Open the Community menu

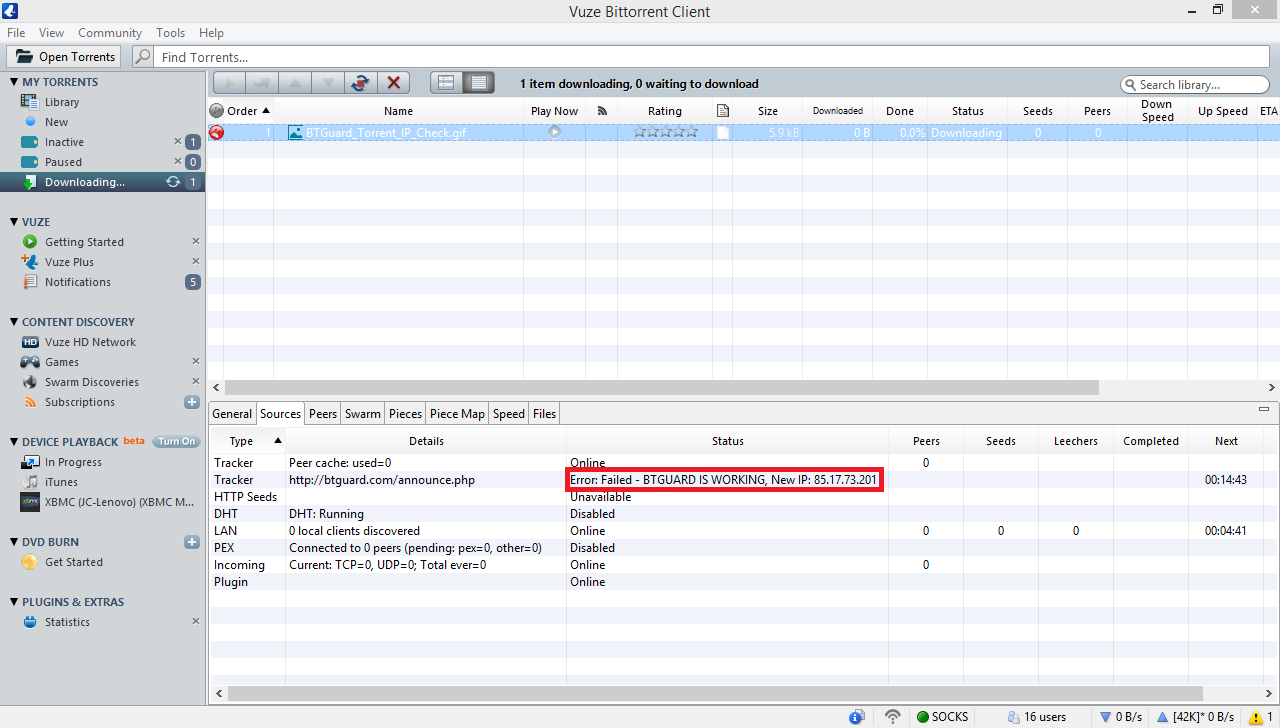[110, 33]
